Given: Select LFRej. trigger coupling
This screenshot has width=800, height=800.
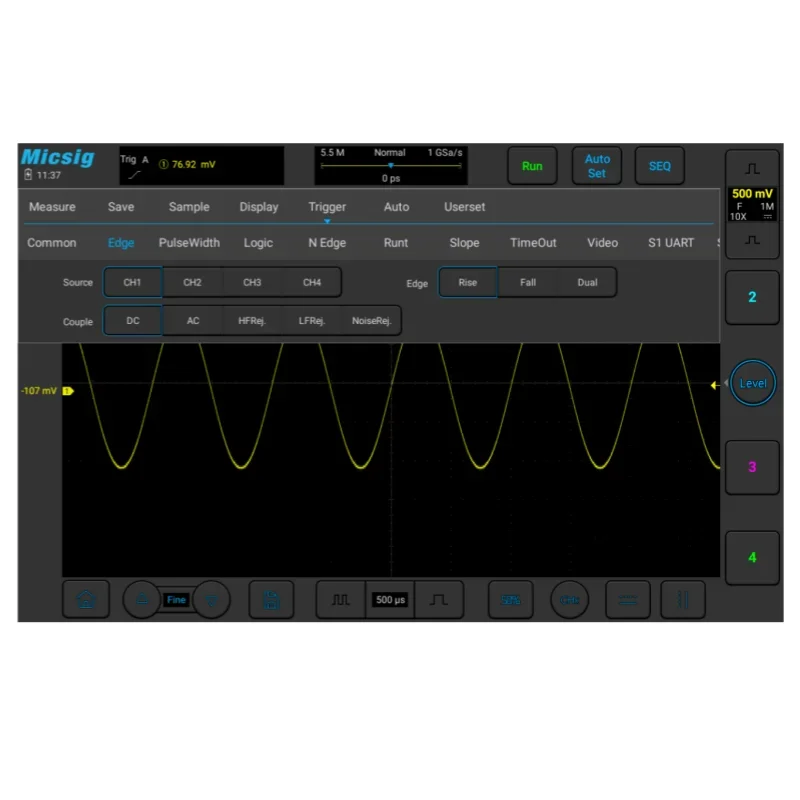Looking at the screenshot, I should 312,320.
